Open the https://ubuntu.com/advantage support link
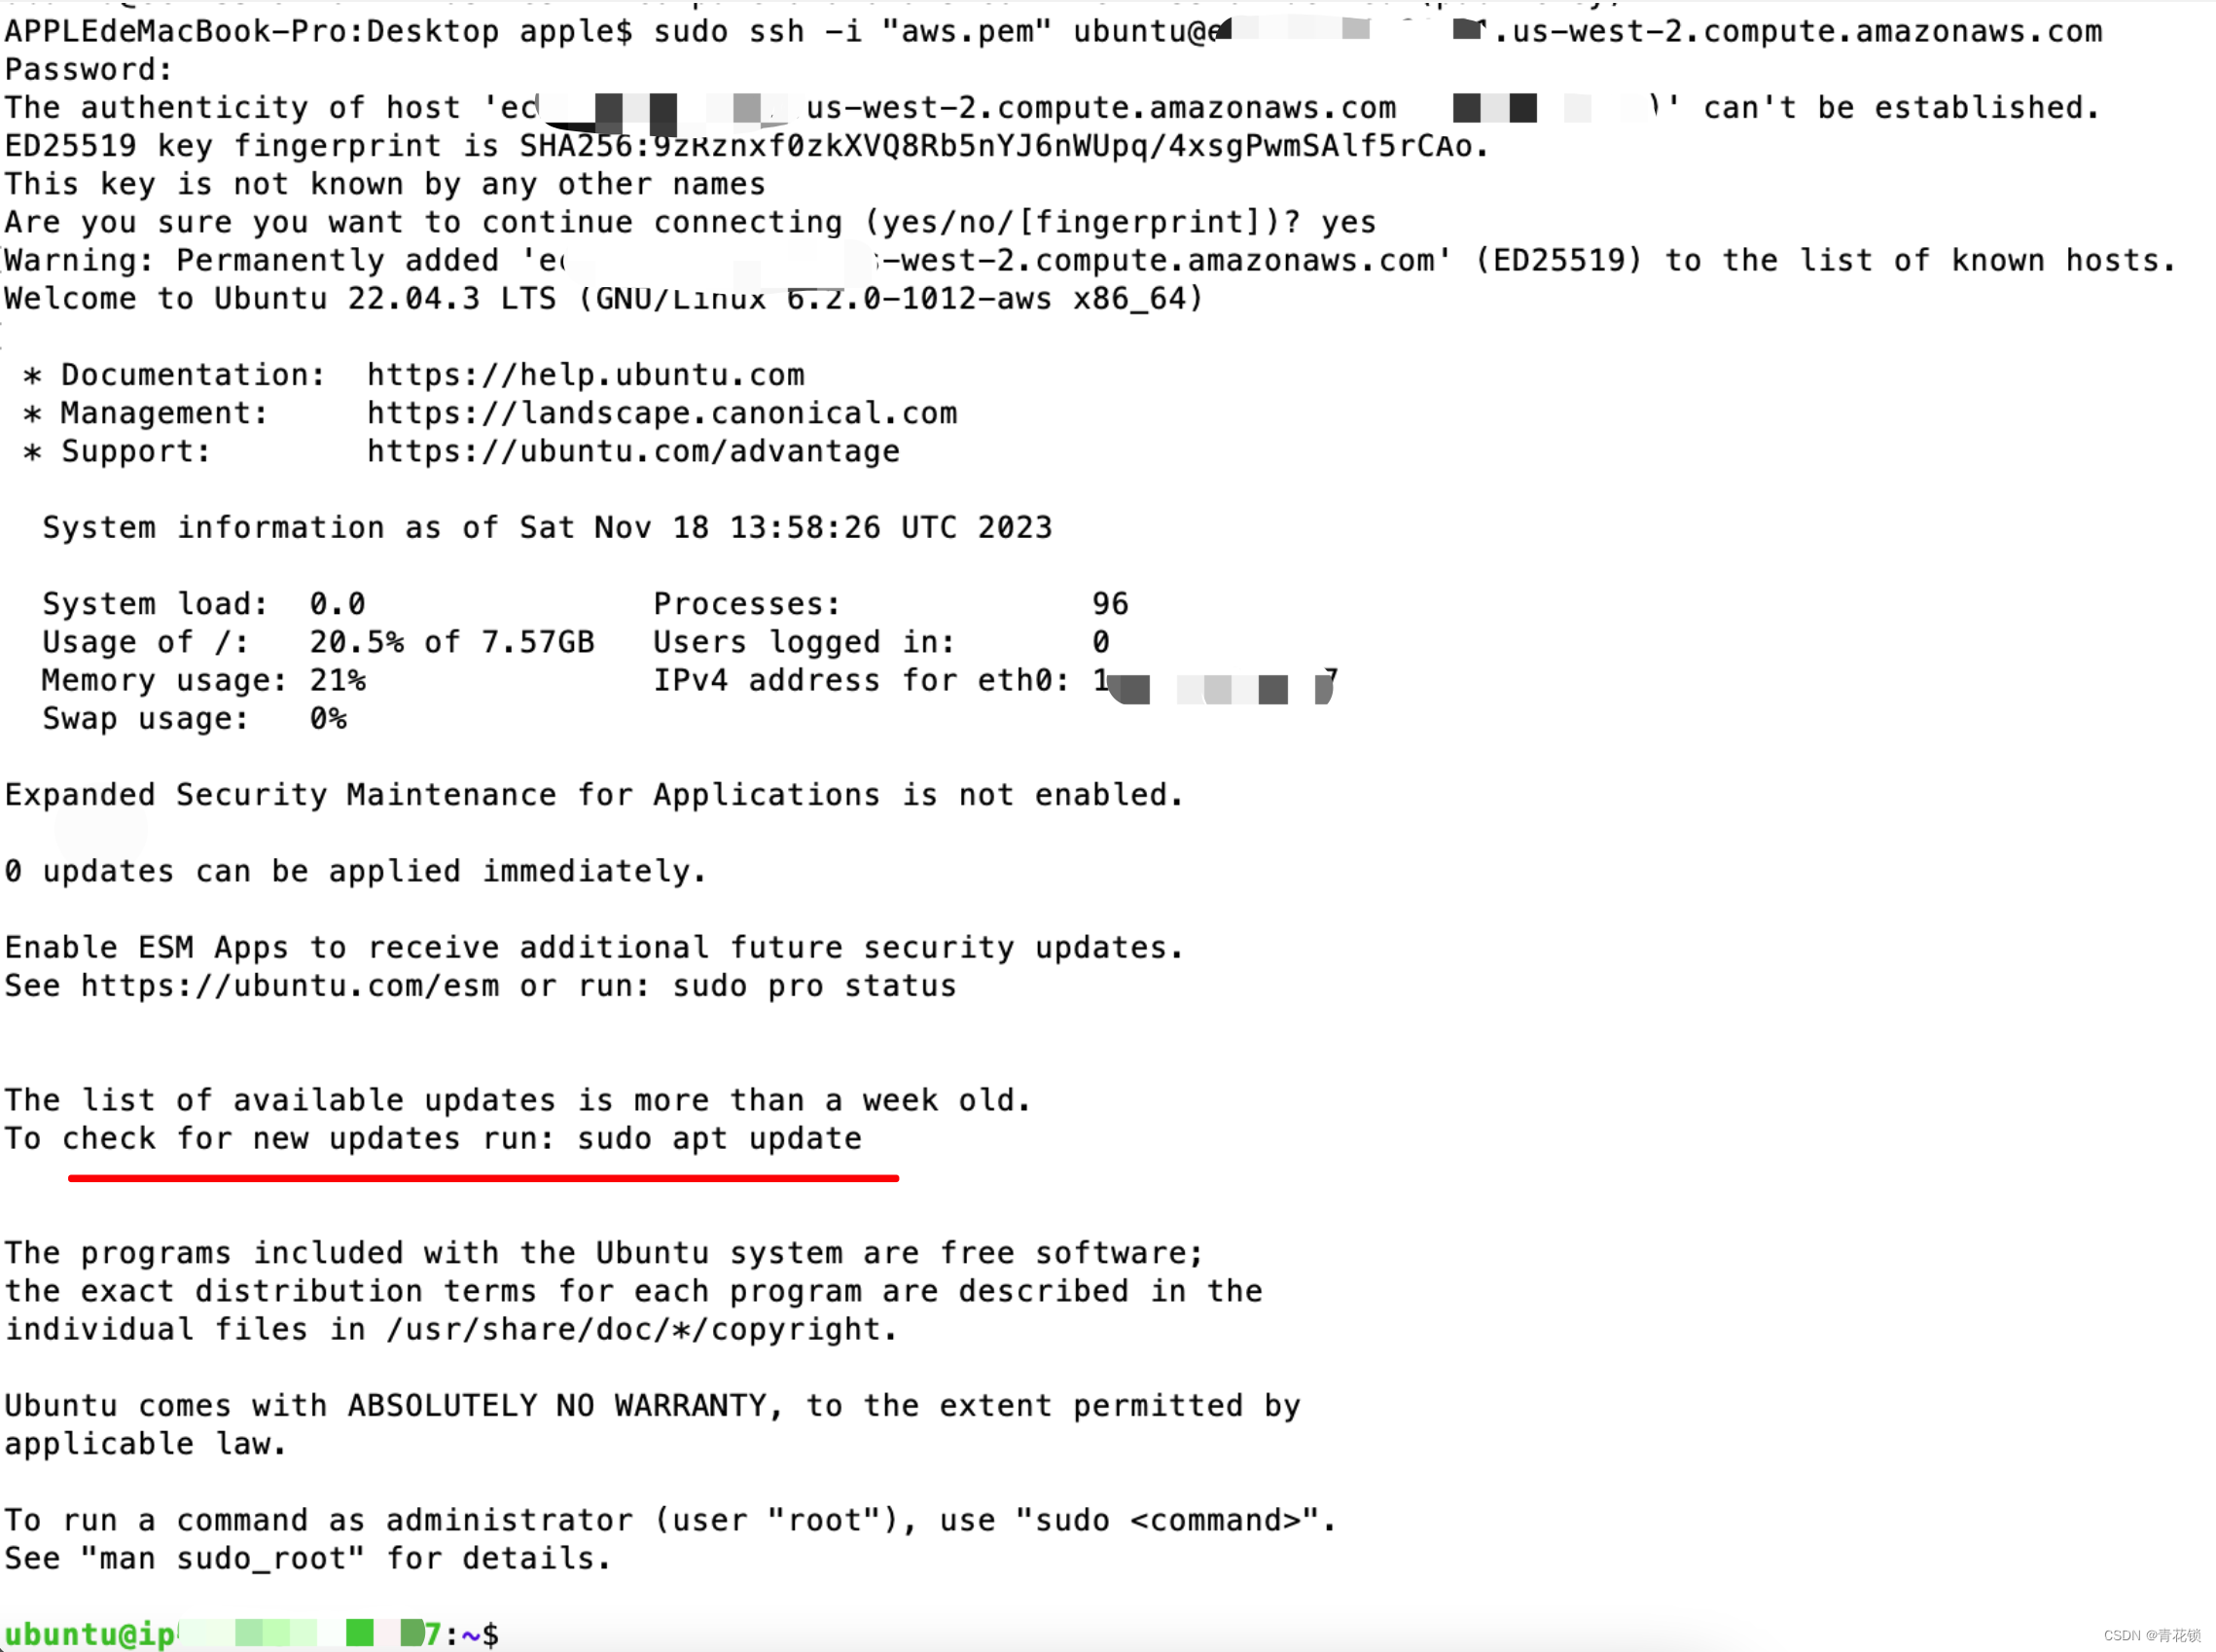The height and width of the screenshot is (1652, 2216). pyautogui.click(x=631, y=451)
